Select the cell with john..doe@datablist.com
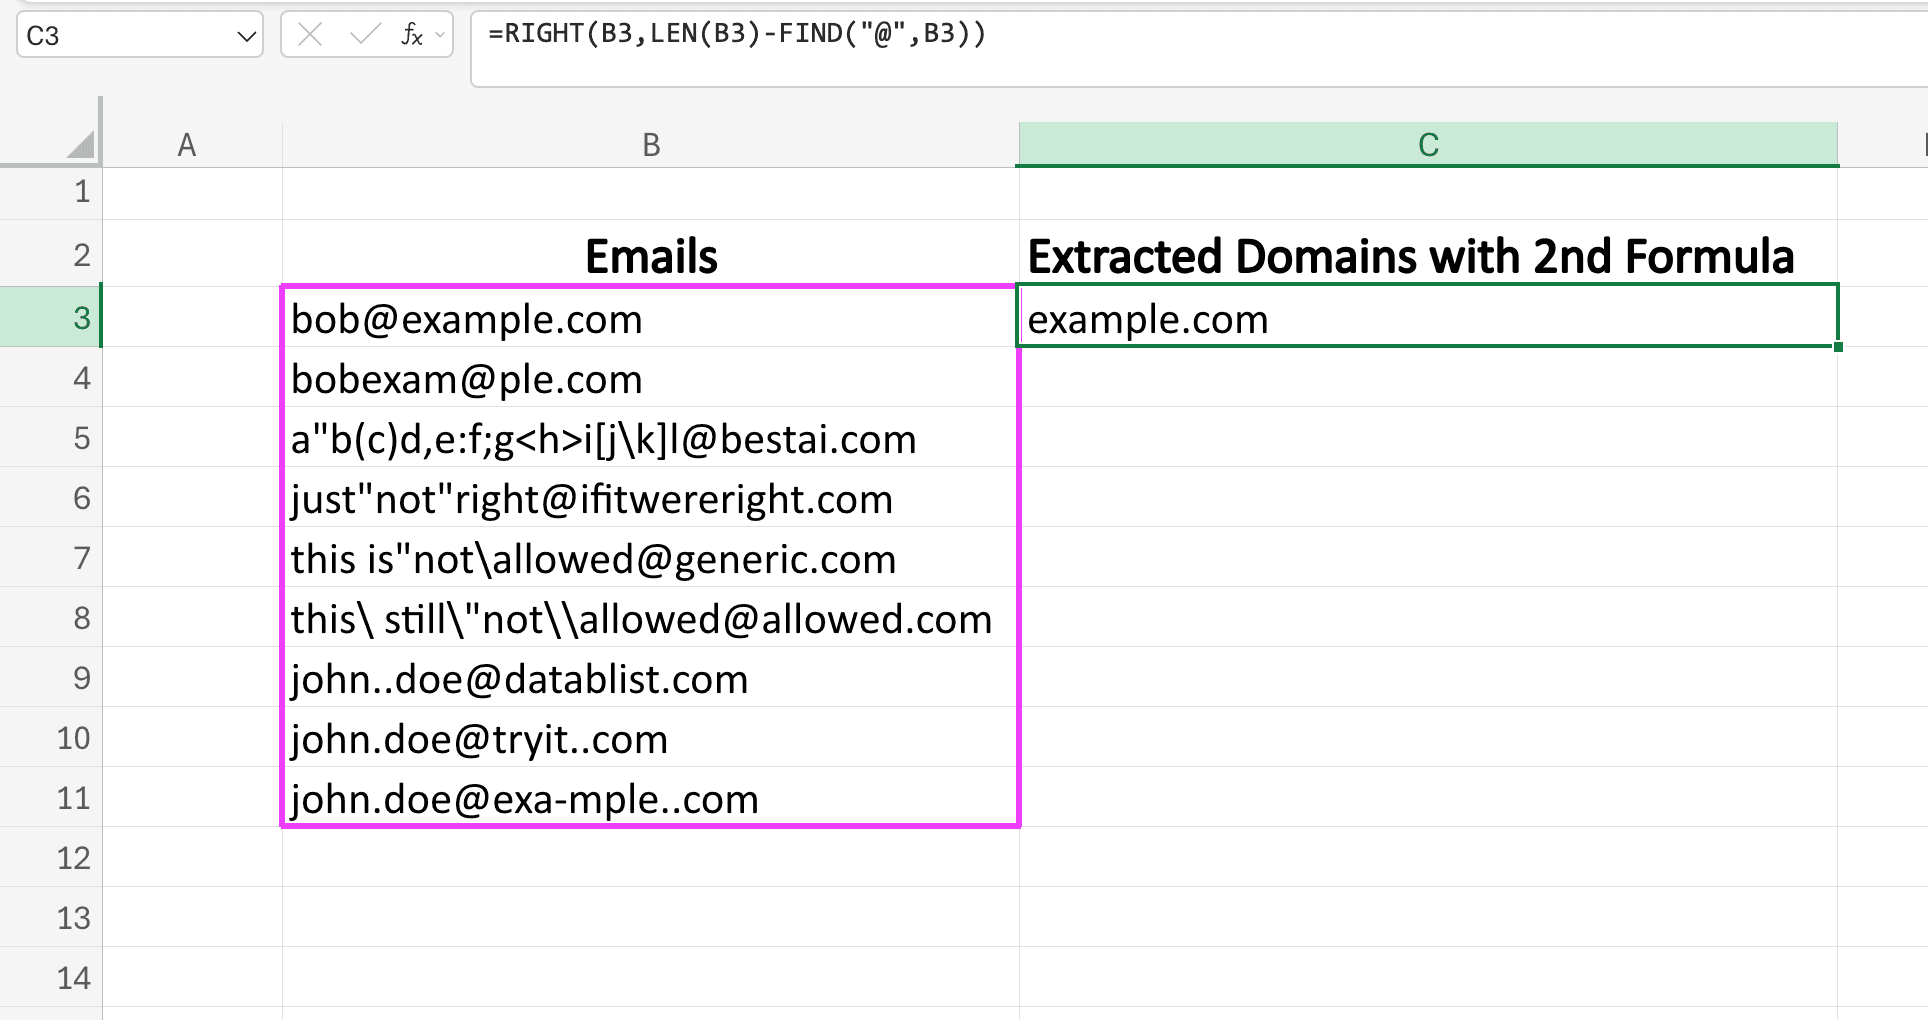This screenshot has width=1928, height=1020. [651, 677]
